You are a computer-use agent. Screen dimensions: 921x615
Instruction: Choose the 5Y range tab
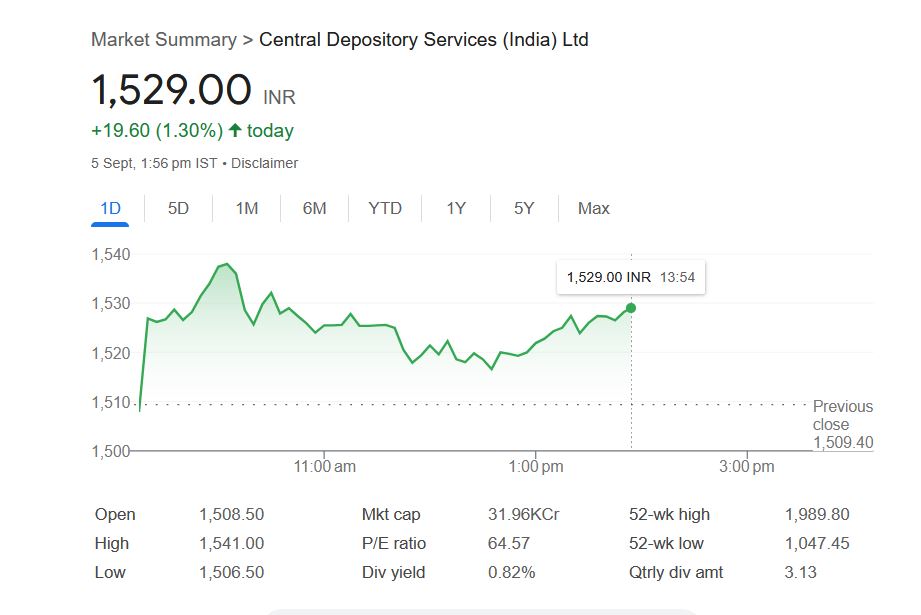524,208
